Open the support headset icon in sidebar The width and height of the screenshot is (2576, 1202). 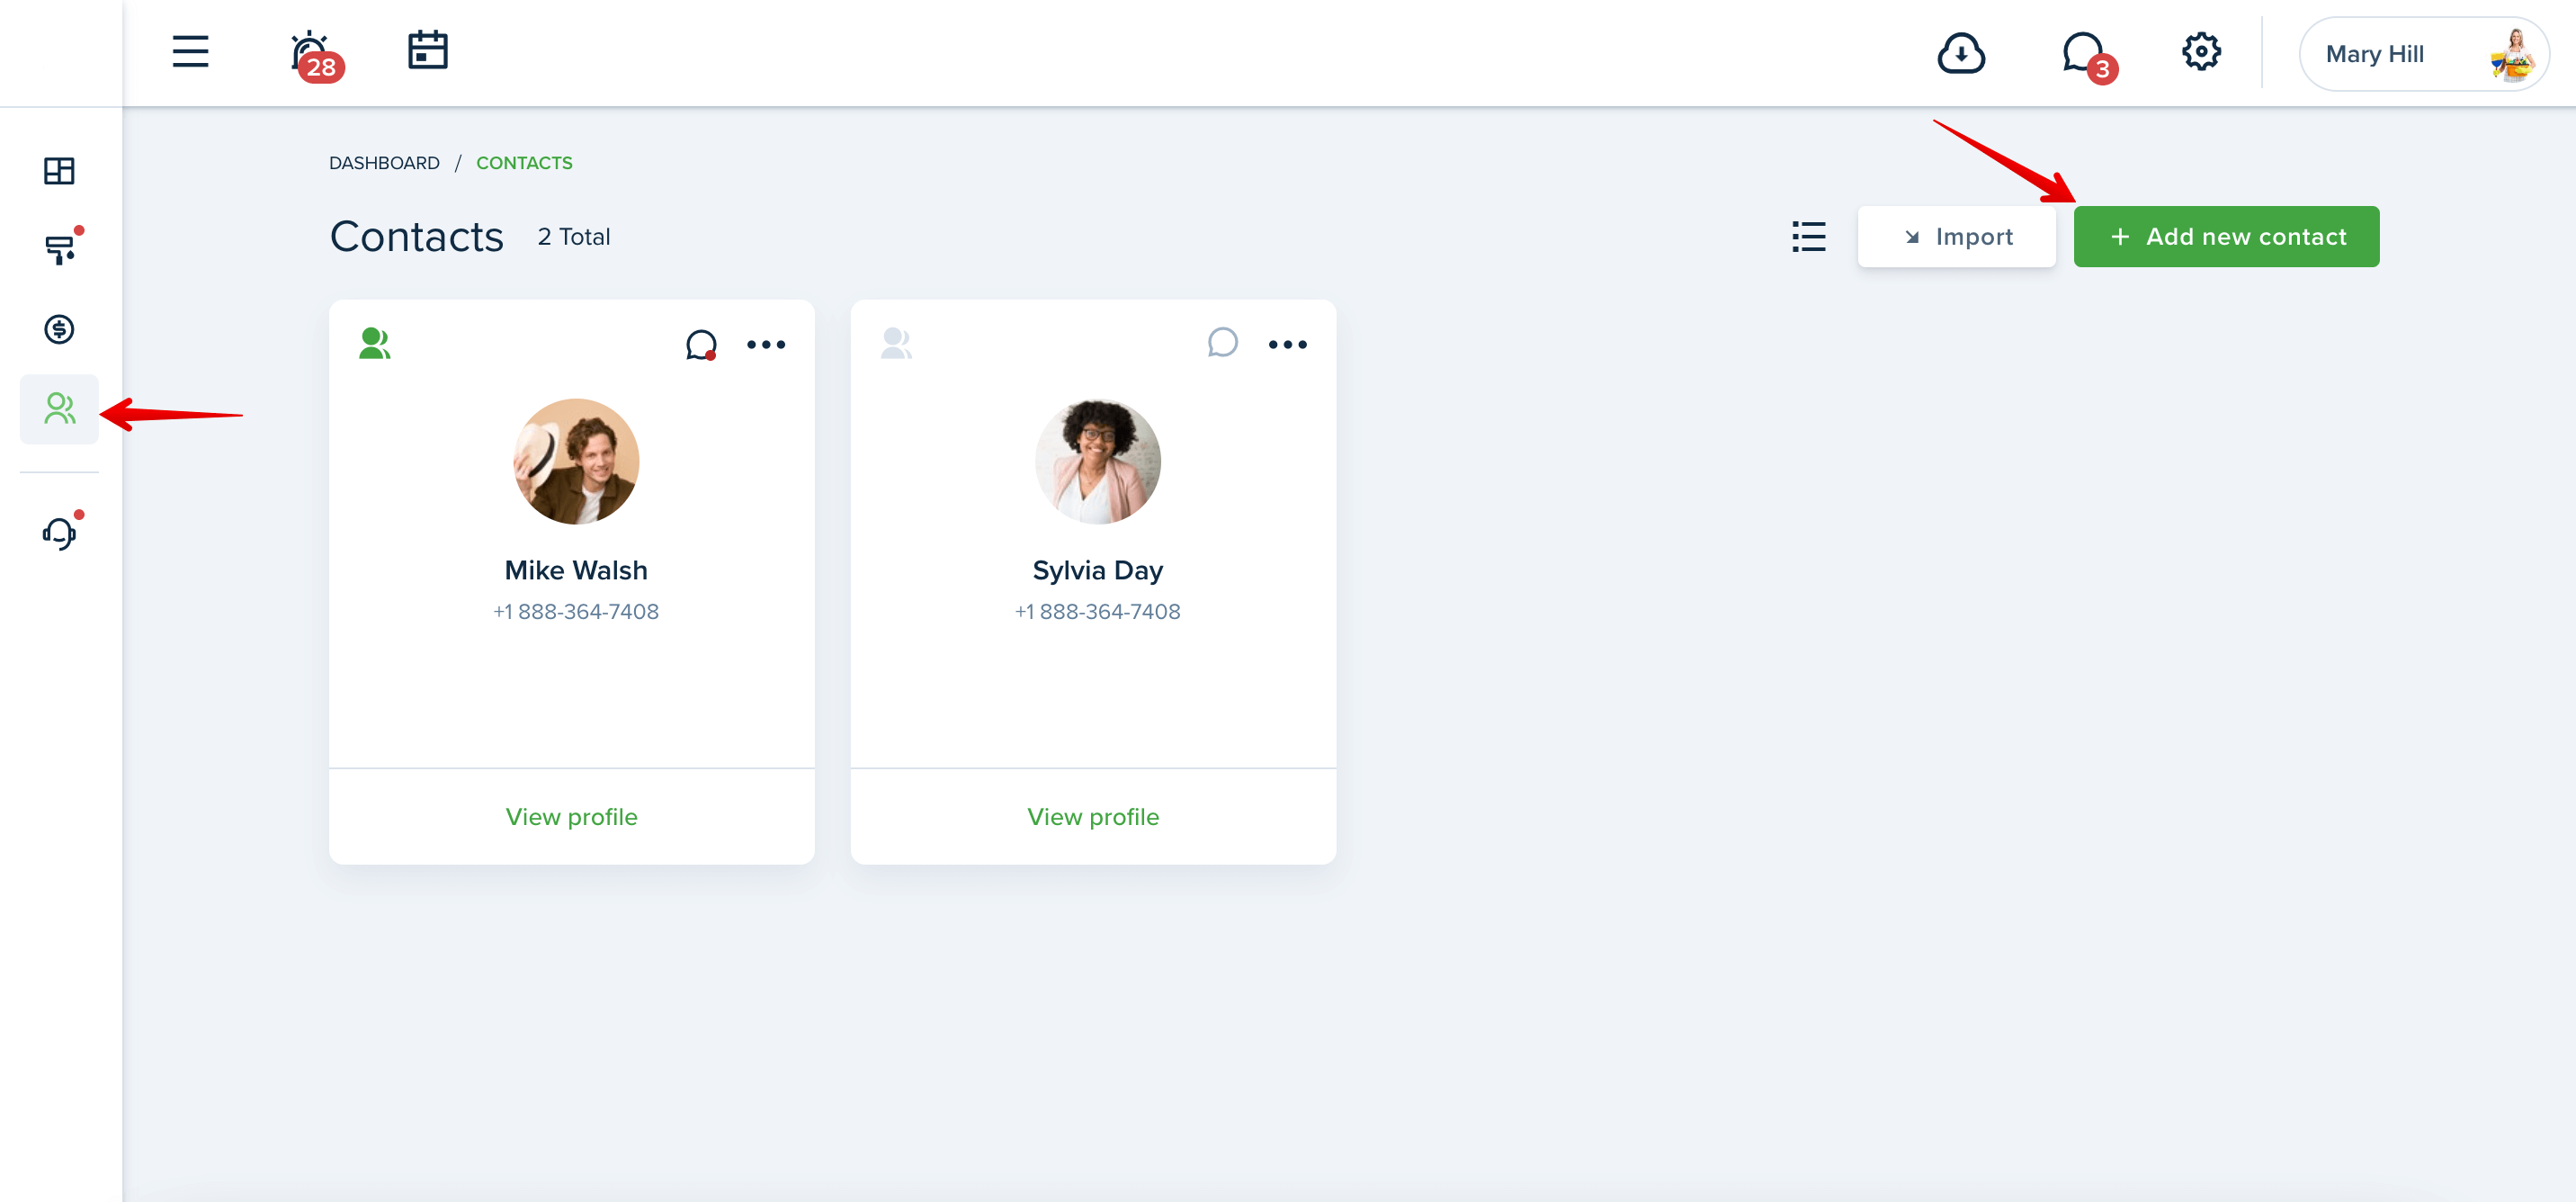pyautogui.click(x=61, y=531)
